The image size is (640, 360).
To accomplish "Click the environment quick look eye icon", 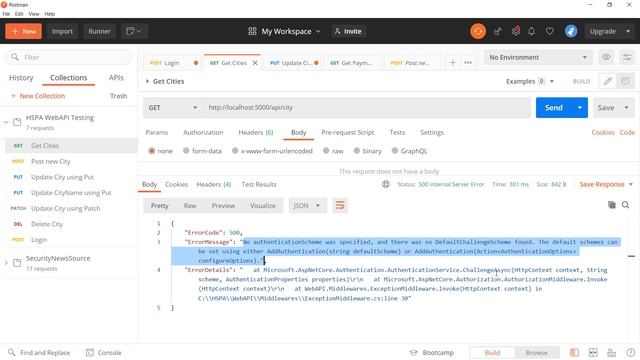I will click(606, 57).
